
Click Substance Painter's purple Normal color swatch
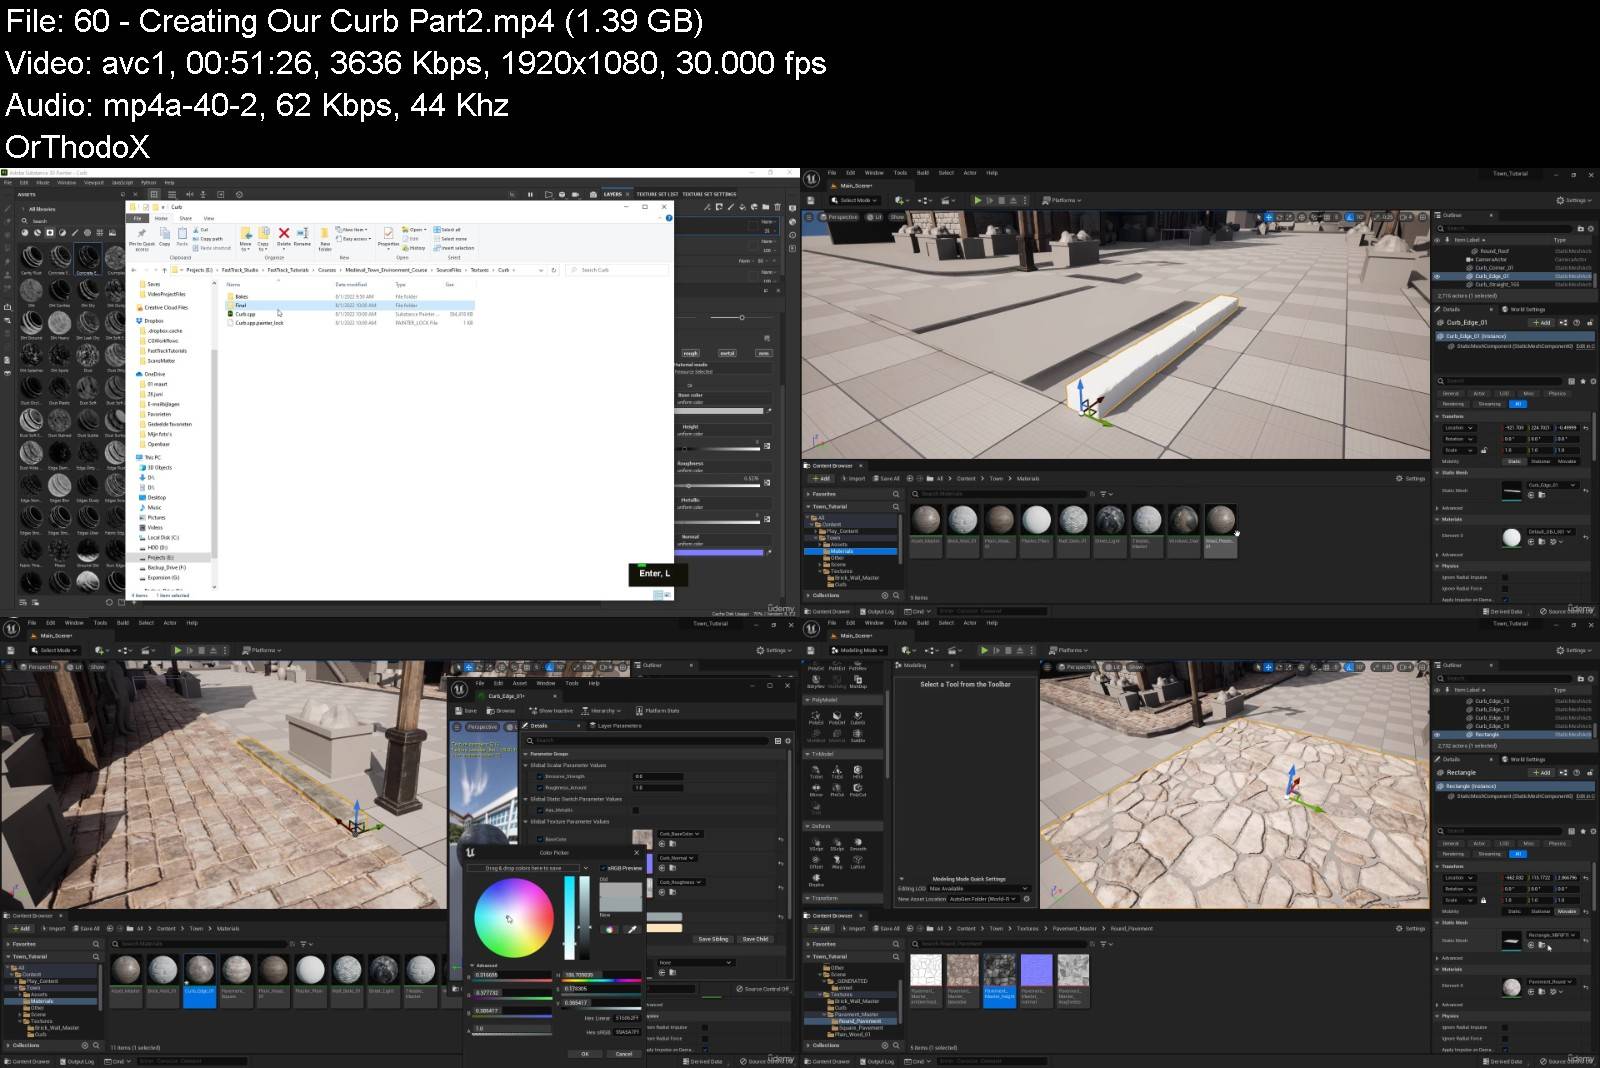coord(720,552)
